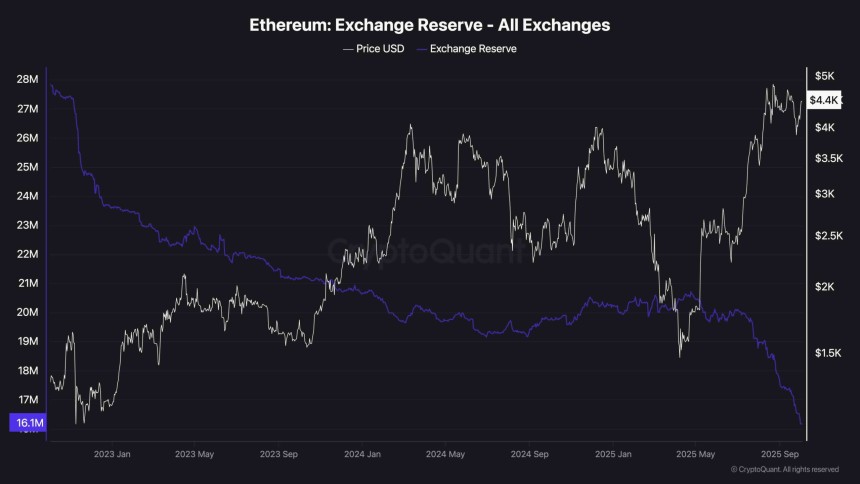Select the 2024 Jan x-axis label

[x=361, y=453]
